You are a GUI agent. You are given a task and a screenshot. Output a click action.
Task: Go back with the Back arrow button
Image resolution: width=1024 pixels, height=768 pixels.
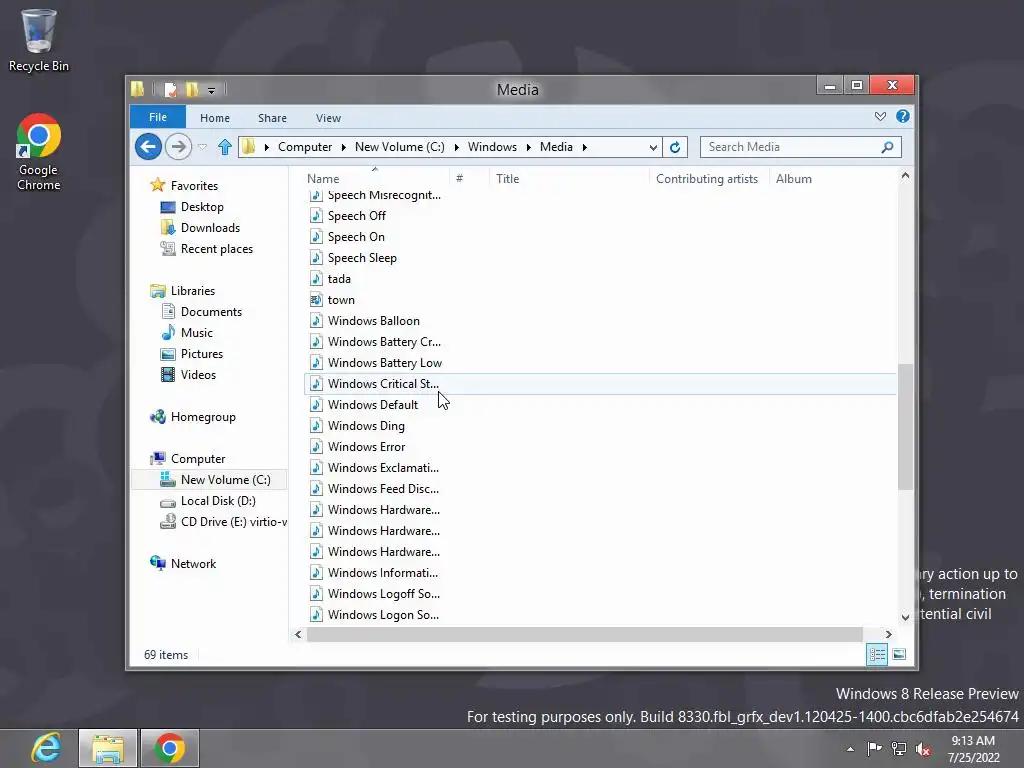click(148, 146)
